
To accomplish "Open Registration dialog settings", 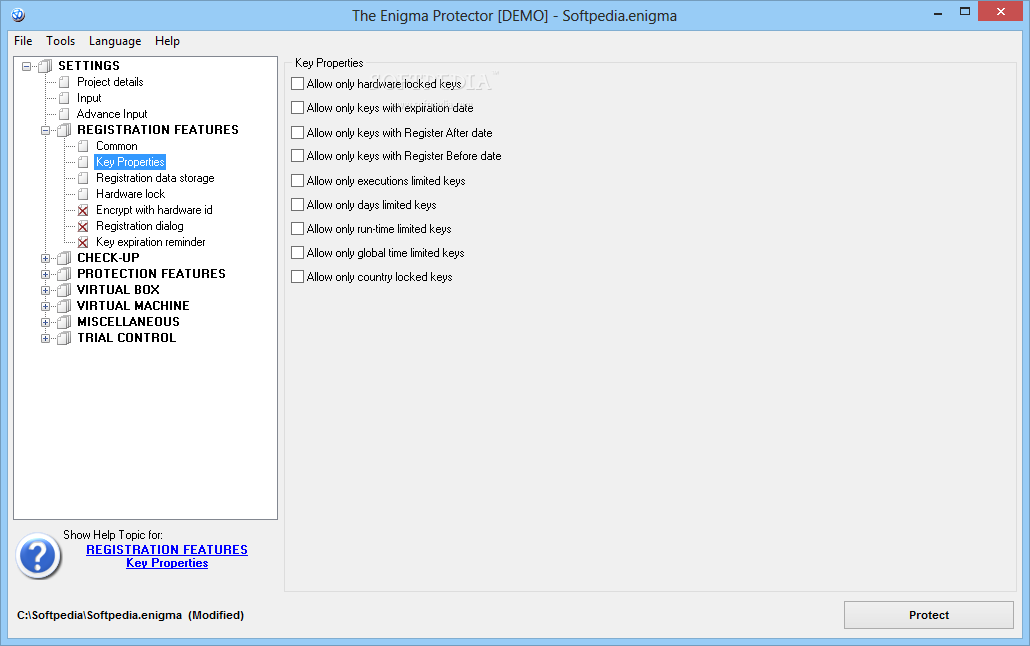I will click(x=140, y=226).
